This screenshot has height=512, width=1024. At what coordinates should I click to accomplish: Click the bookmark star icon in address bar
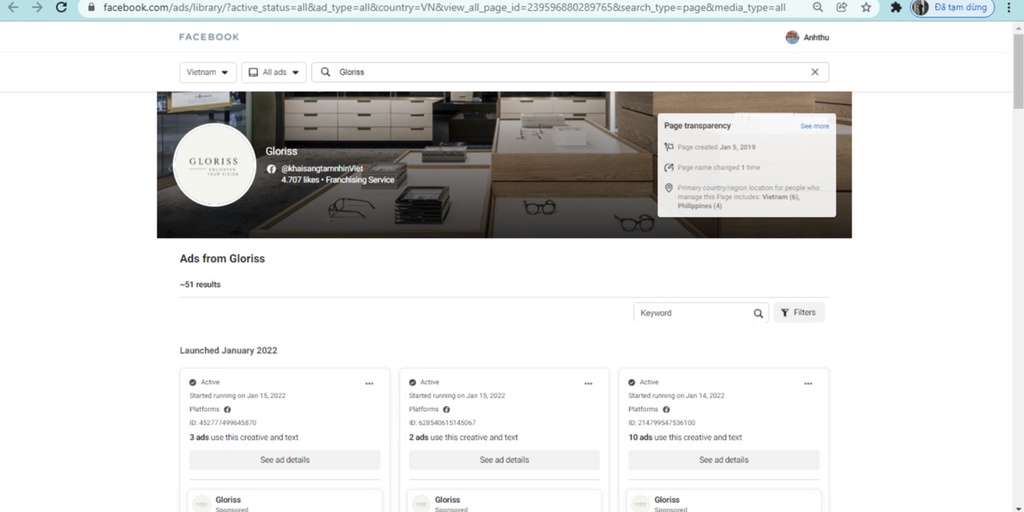(866, 7)
